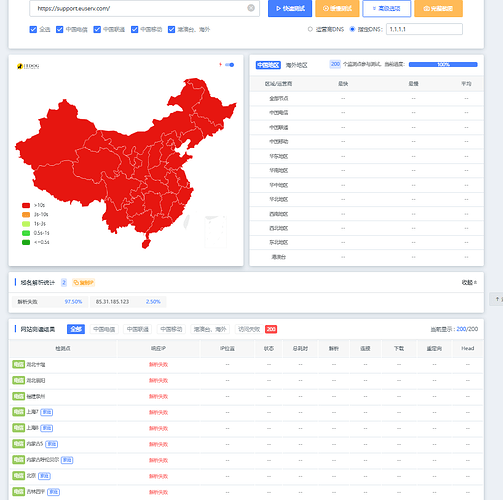503x500 pixels.
Task: Click the red >10s legend color swatch
Action: (26, 205)
